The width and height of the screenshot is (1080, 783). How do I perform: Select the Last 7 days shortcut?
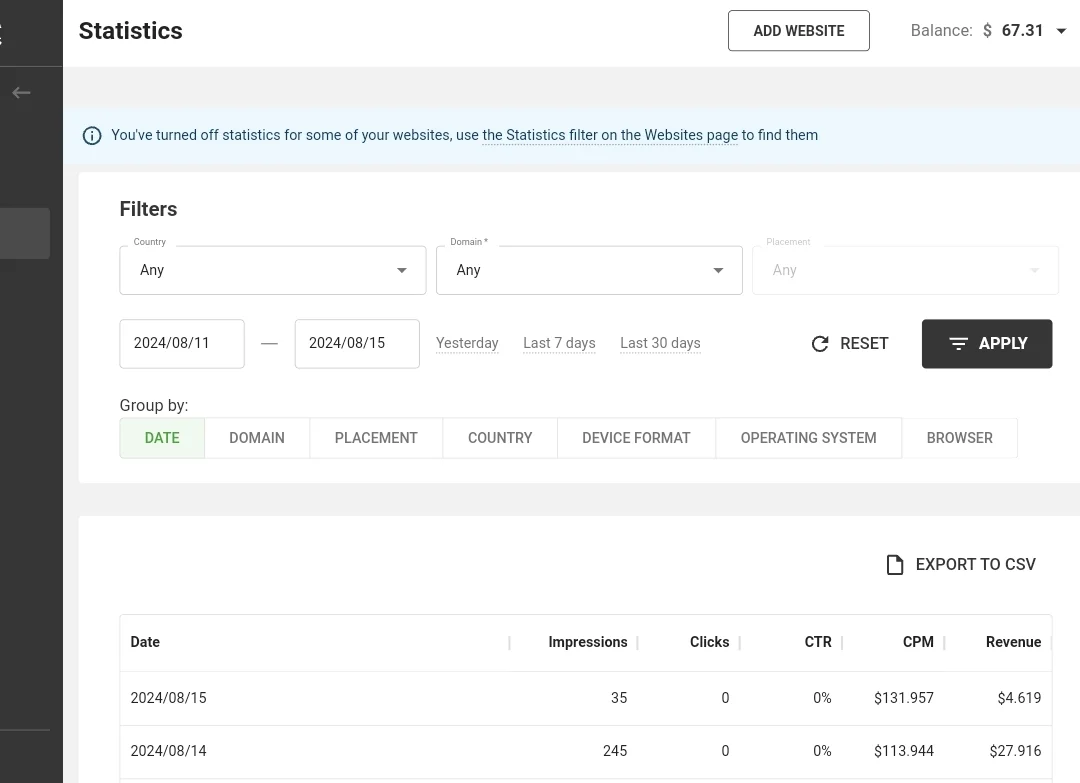tap(559, 343)
